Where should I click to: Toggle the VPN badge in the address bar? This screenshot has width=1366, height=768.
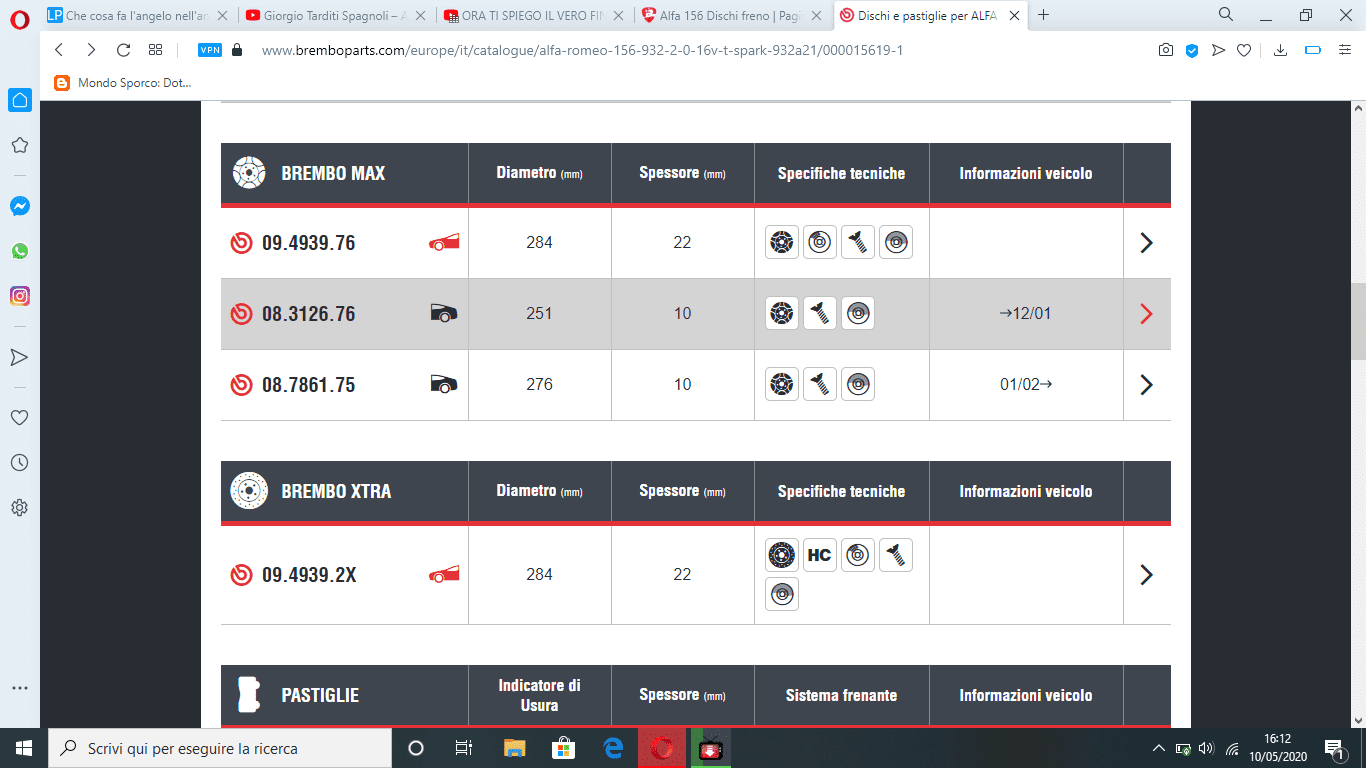click(210, 50)
